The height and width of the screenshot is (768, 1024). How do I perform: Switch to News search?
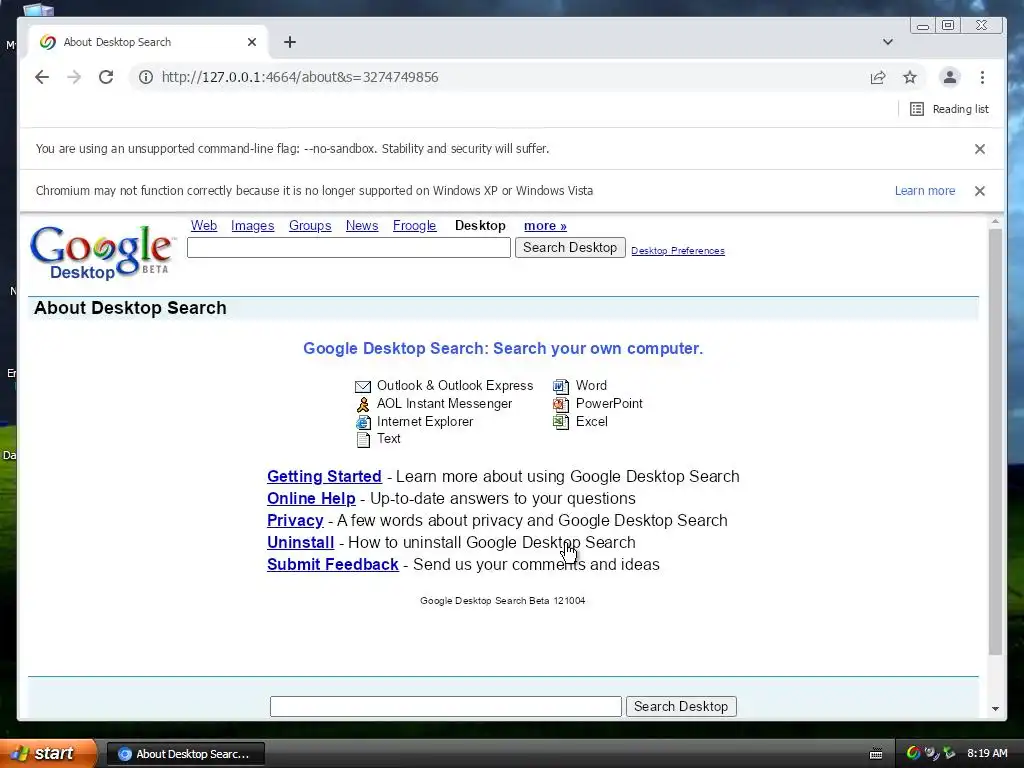click(362, 225)
